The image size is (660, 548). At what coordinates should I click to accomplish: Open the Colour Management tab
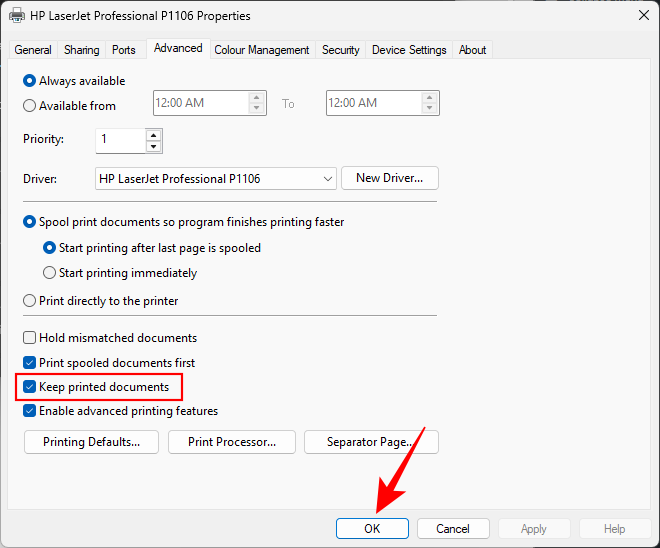pos(262,50)
